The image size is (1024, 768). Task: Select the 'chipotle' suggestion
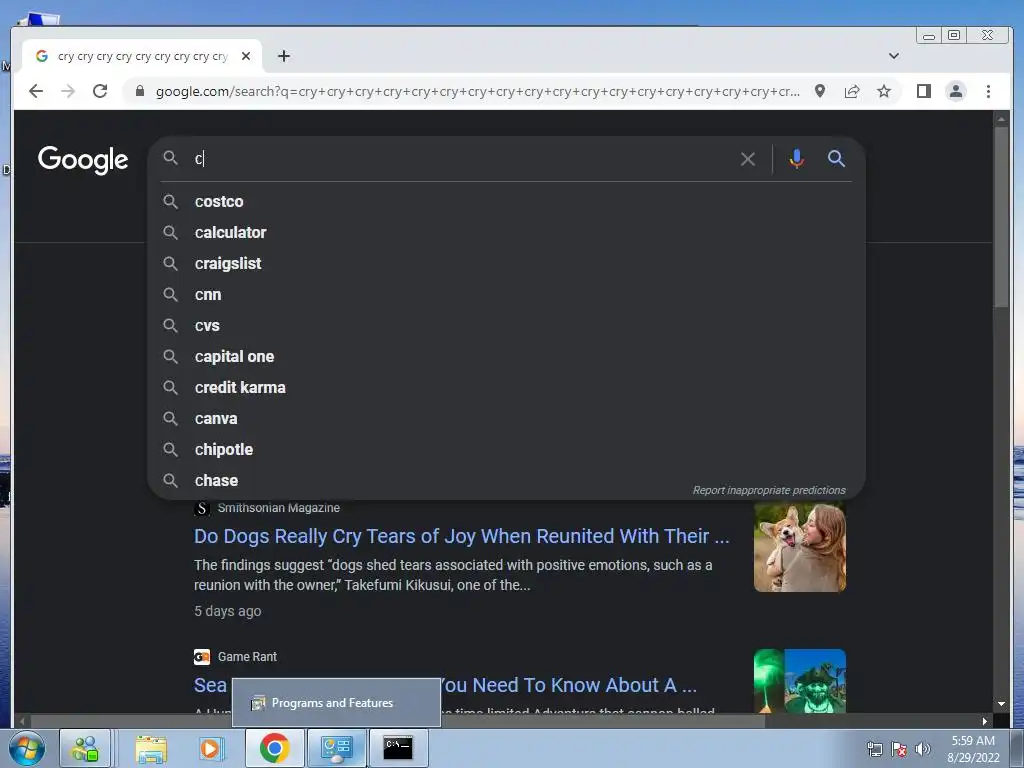click(x=507, y=449)
